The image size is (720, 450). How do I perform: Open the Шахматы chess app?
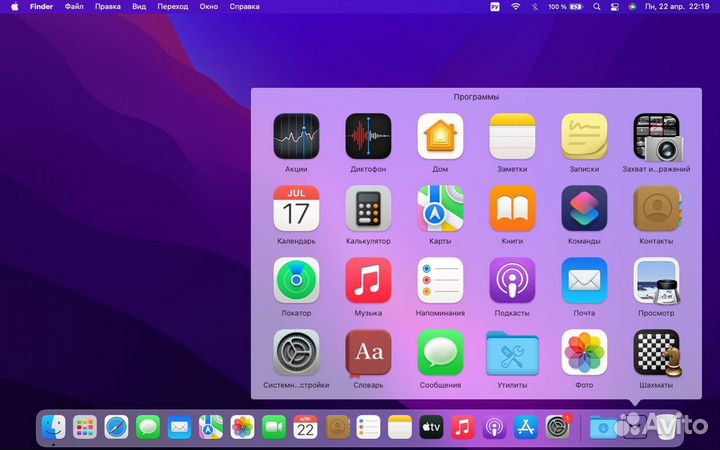[656, 353]
